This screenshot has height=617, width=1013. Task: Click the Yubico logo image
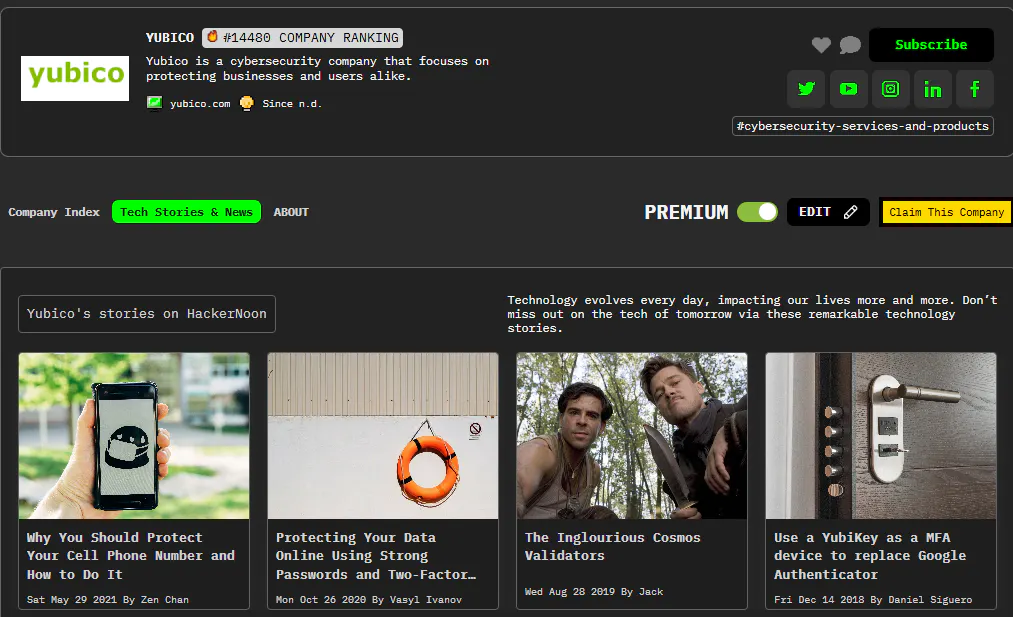coord(75,78)
